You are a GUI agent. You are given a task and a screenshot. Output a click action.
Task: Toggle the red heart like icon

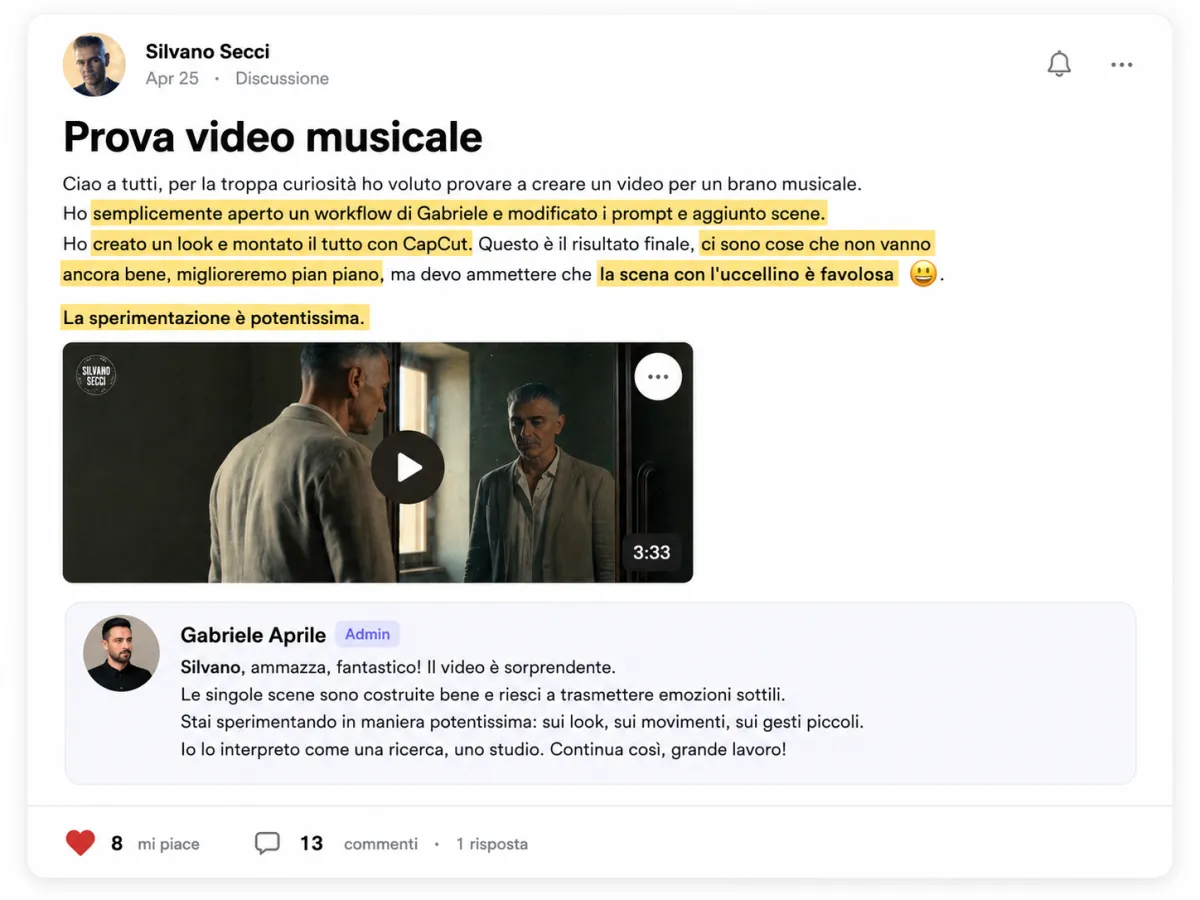81,843
